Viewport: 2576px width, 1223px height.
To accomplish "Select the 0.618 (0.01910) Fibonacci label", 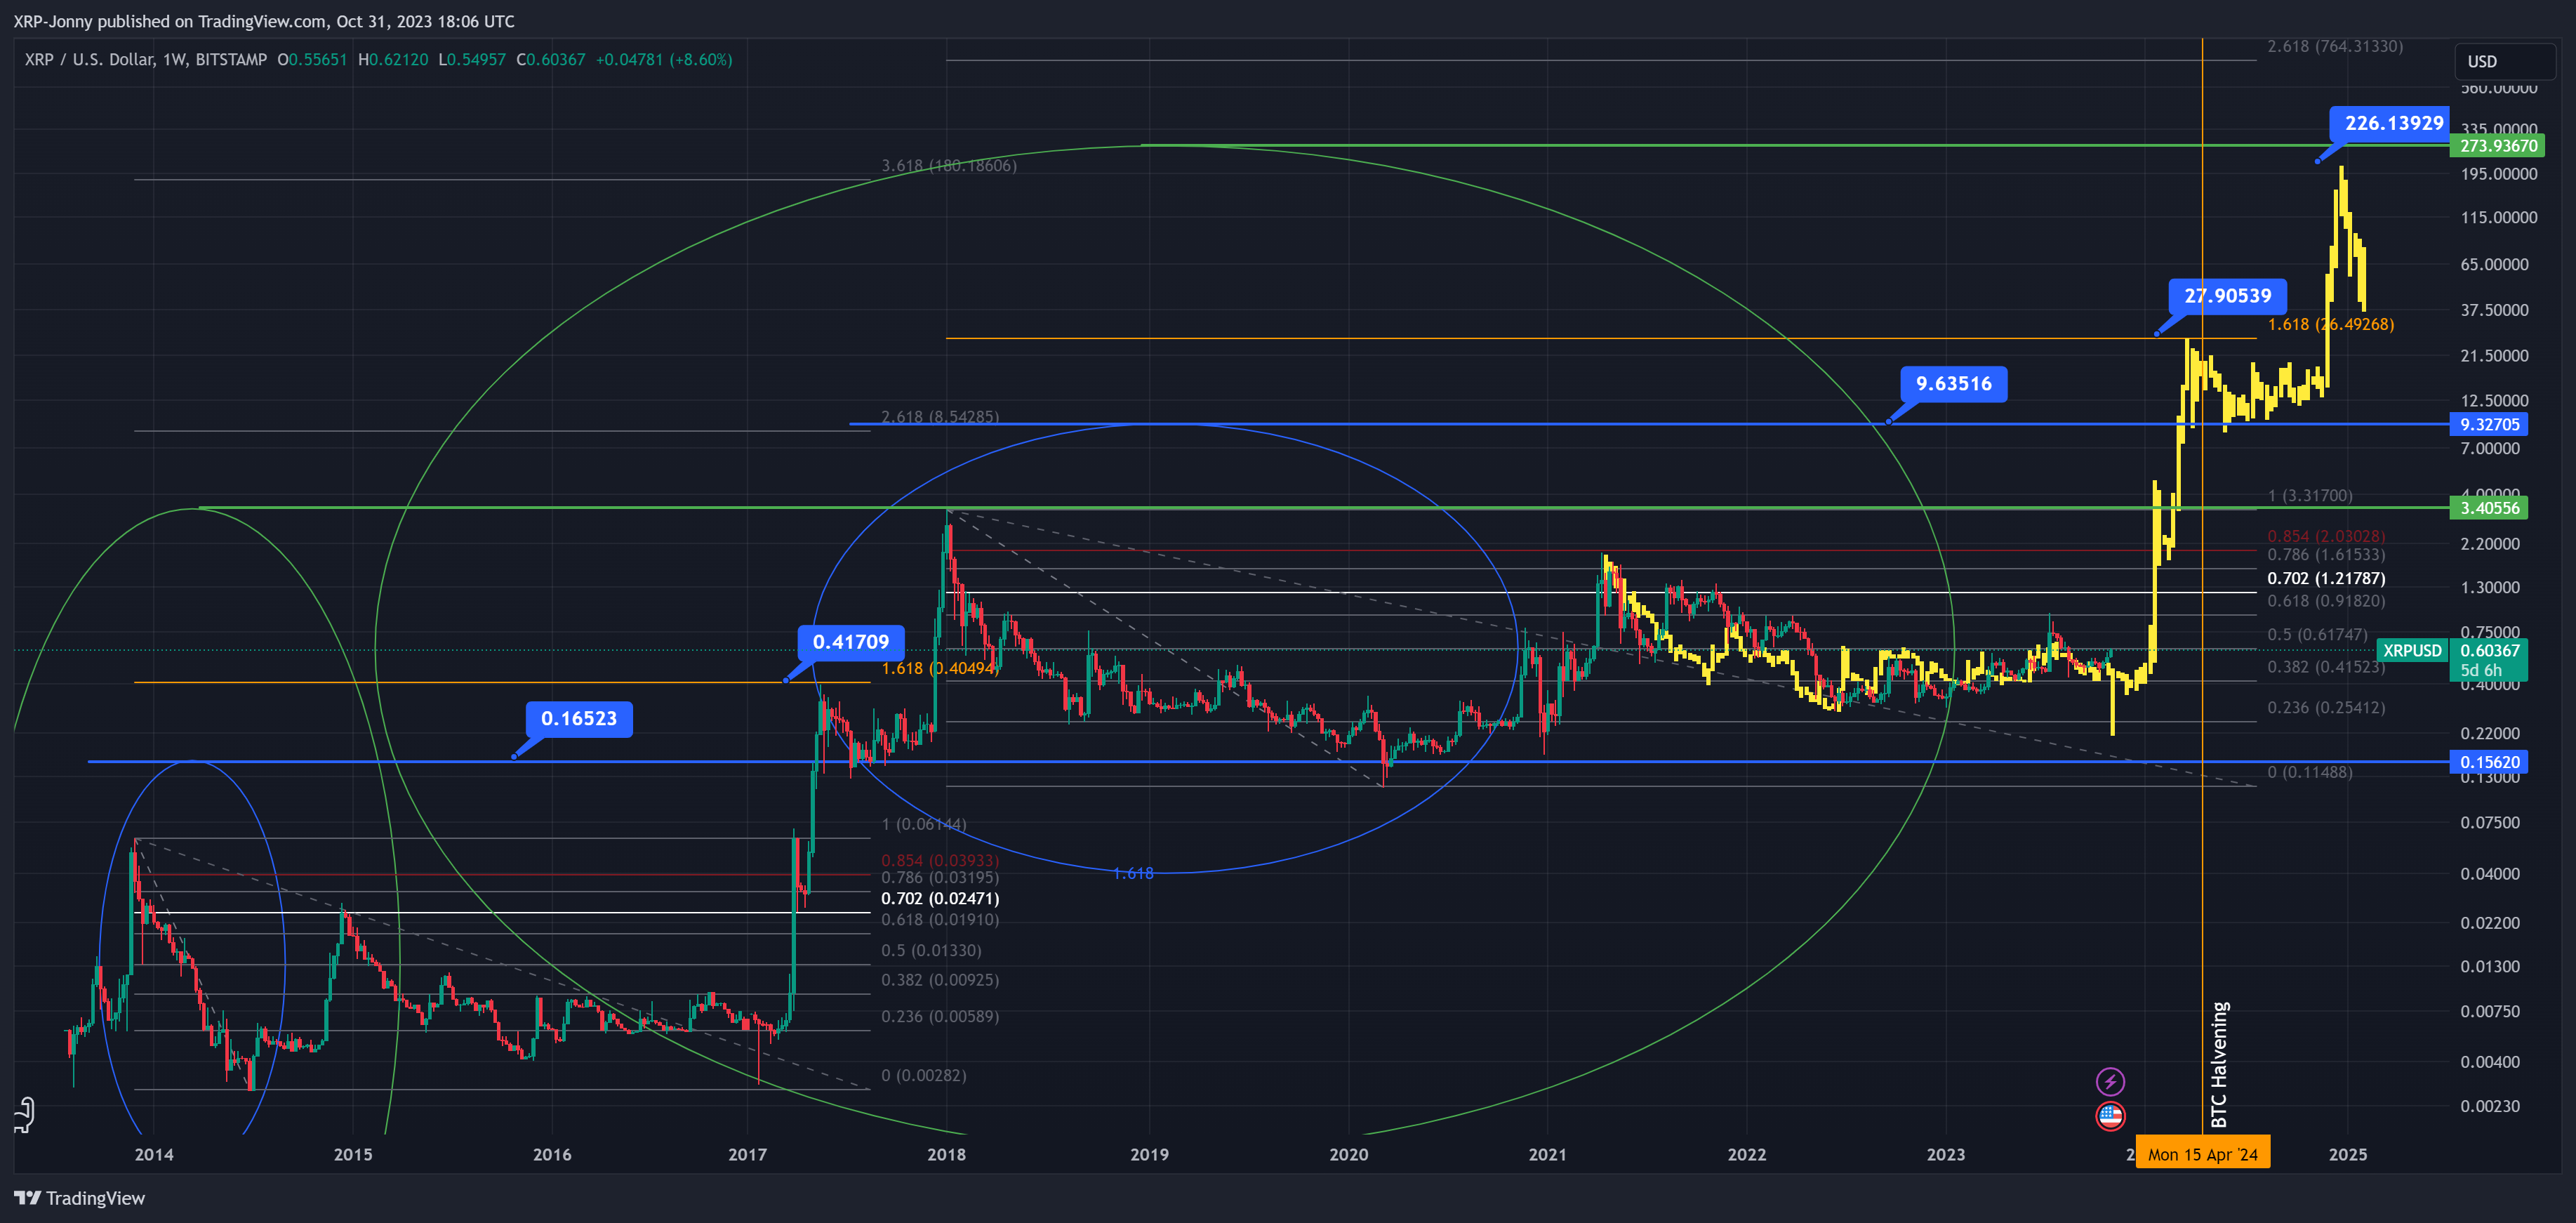I will 940,920.
